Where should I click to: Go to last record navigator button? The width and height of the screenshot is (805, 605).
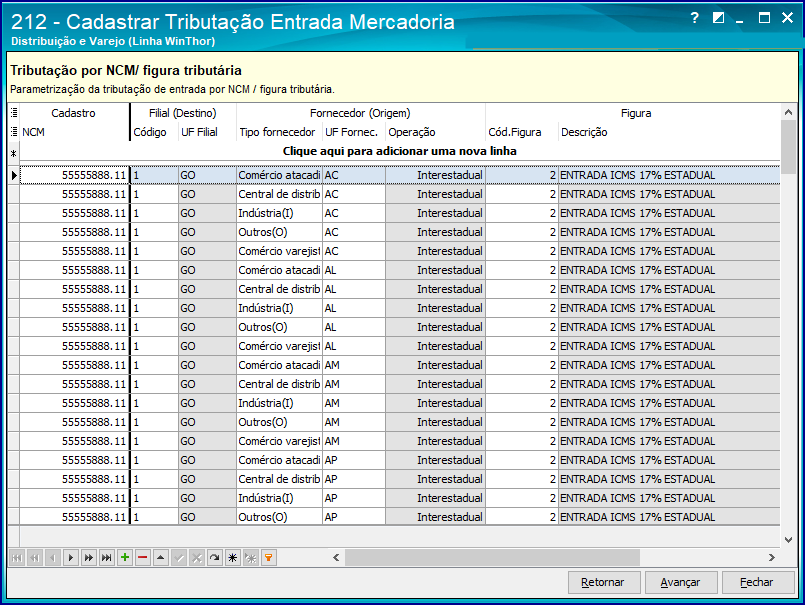(107, 558)
